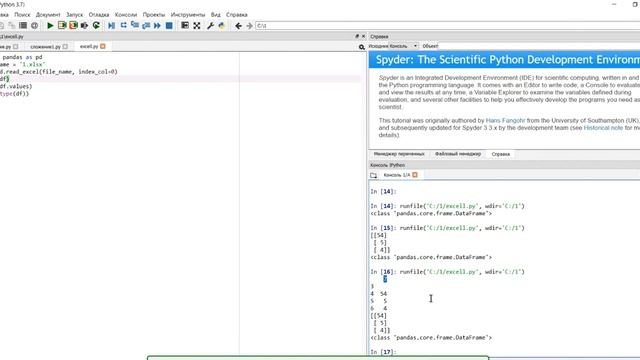Click the '1.xlsx' file name line
Screen dimensions: 640x360
tap(22, 64)
